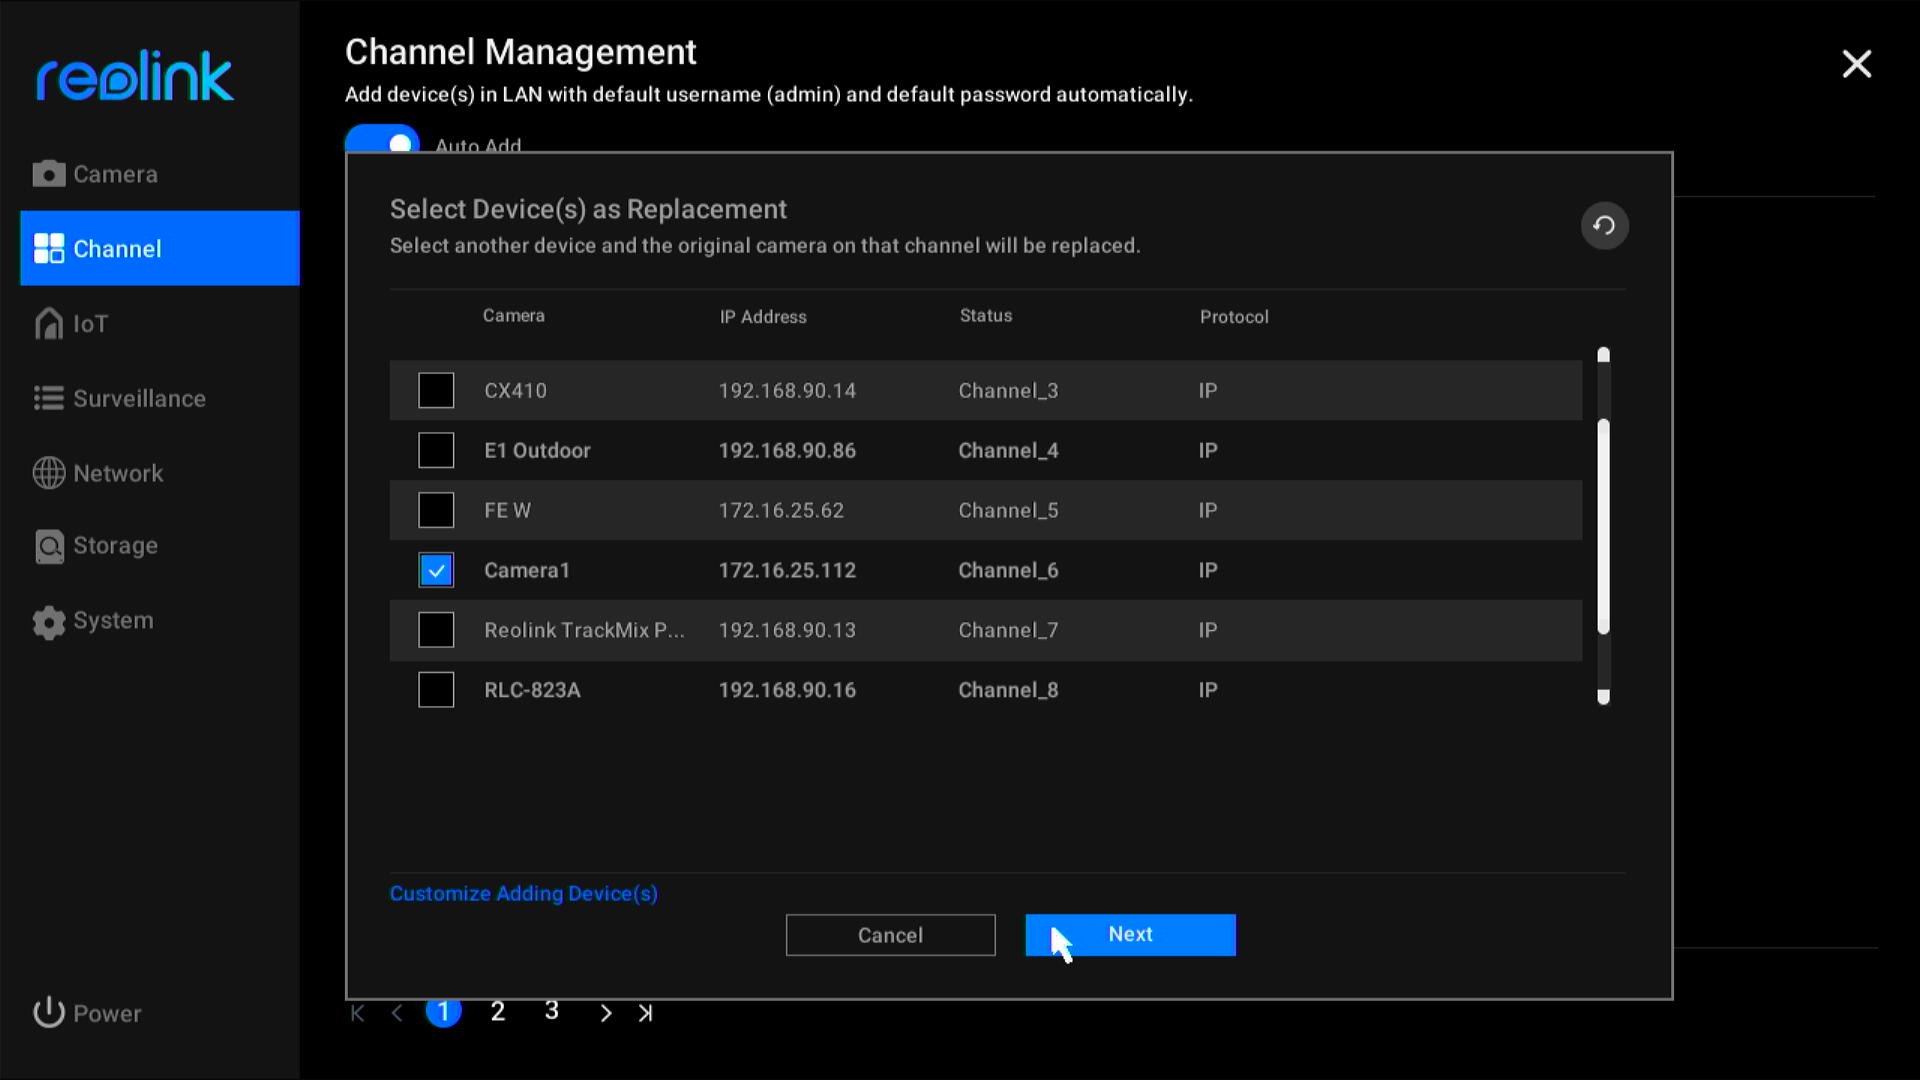Screen dimensions: 1920x1080
Task: Jump to the last page arrow
Action: [646, 1013]
